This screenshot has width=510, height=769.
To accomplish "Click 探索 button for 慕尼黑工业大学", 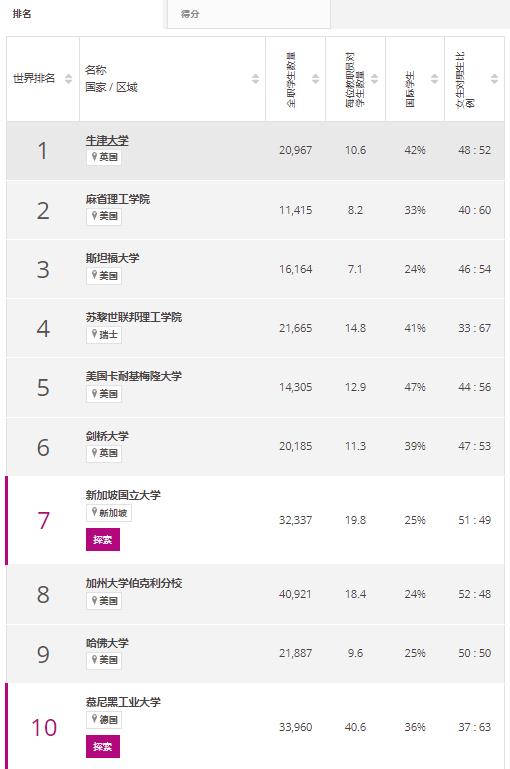I will click(x=103, y=747).
